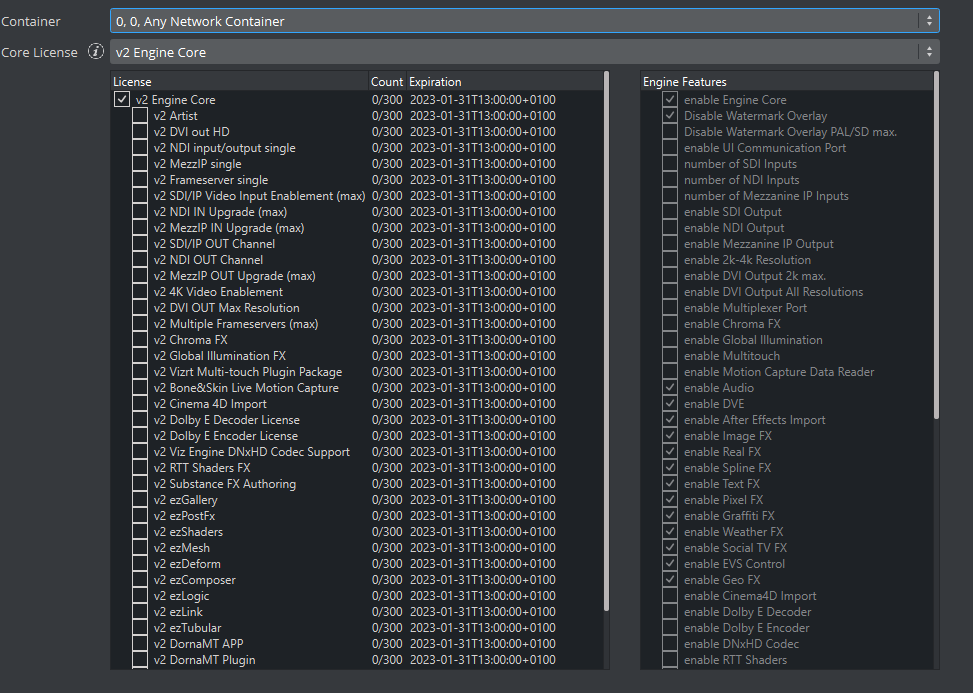This screenshot has width=973, height=693.
Task: Click the license list vertical scrollbar
Action: (x=605, y=340)
